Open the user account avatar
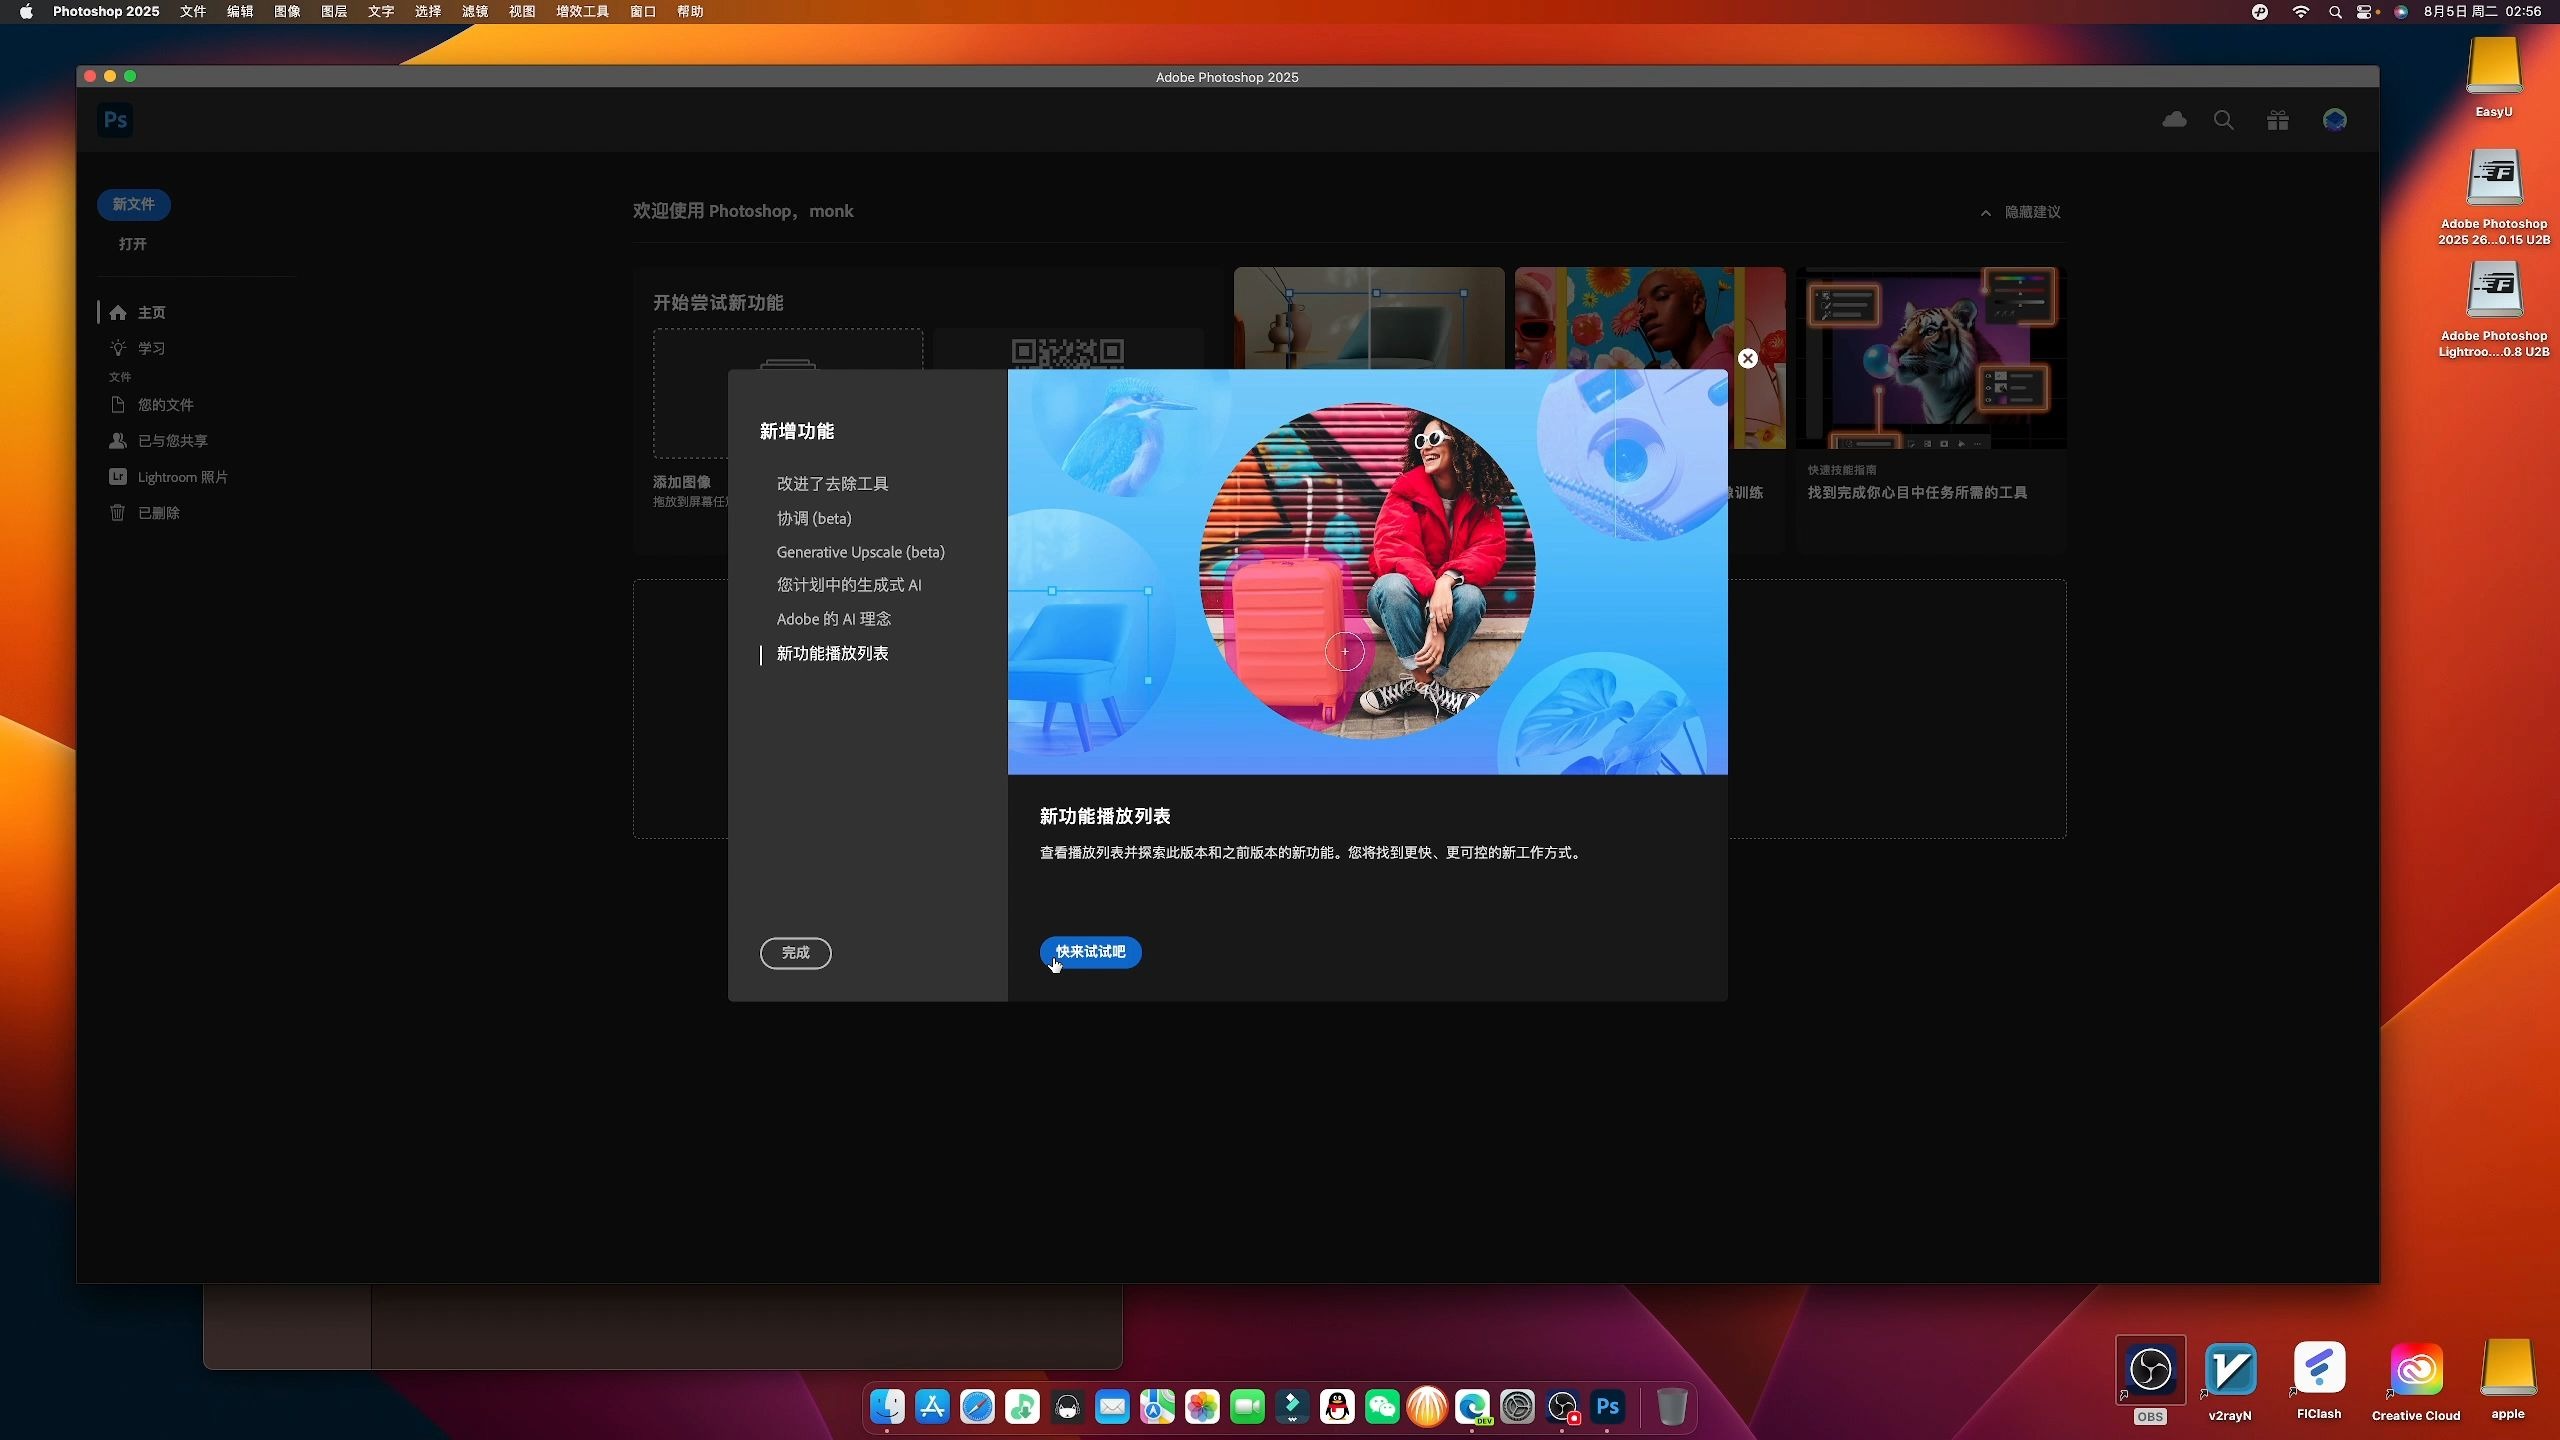 2335,120
